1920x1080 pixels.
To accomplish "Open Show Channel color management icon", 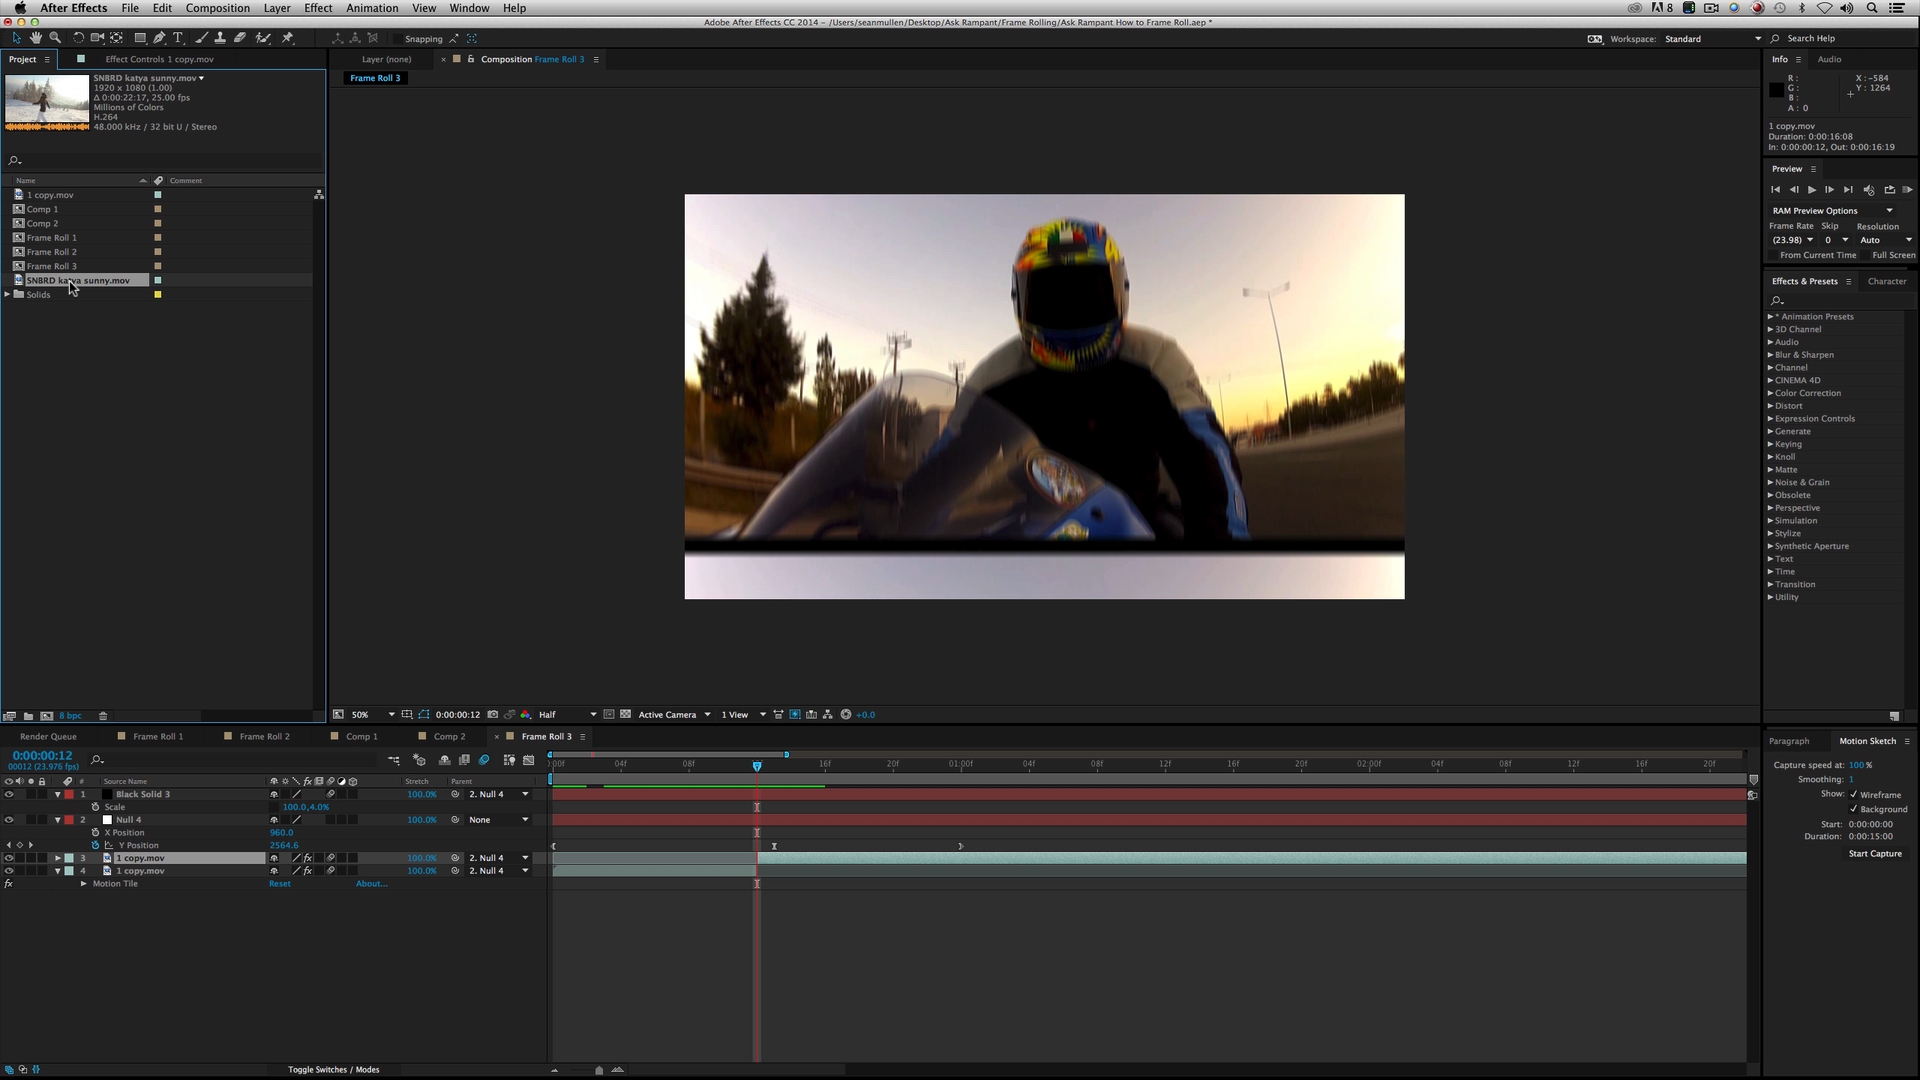I will click(526, 715).
